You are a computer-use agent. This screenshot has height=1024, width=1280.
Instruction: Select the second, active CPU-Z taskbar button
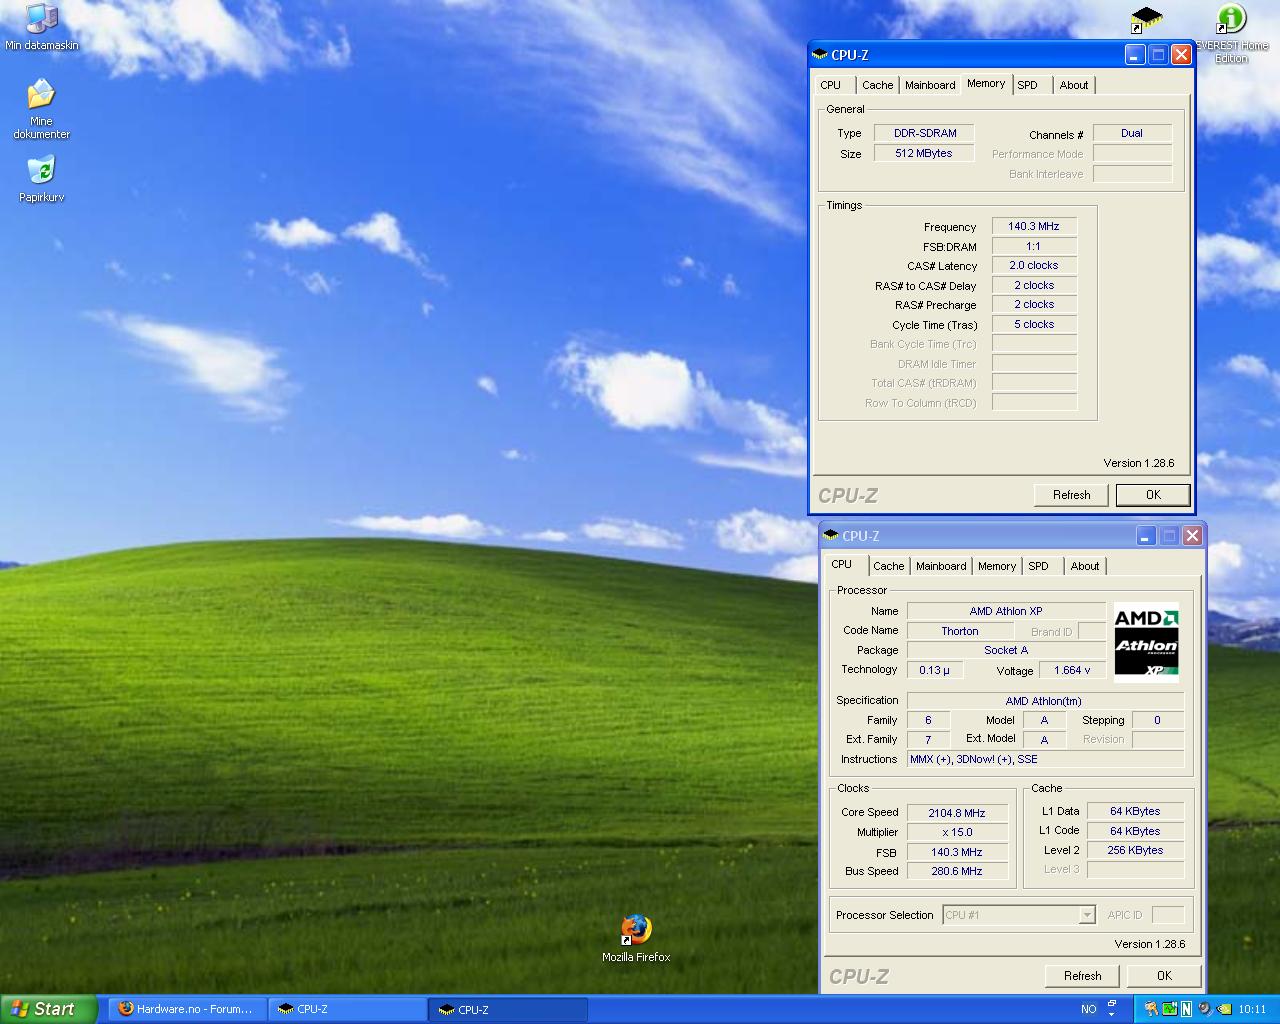pyautogui.click(x=509, y=1009)
